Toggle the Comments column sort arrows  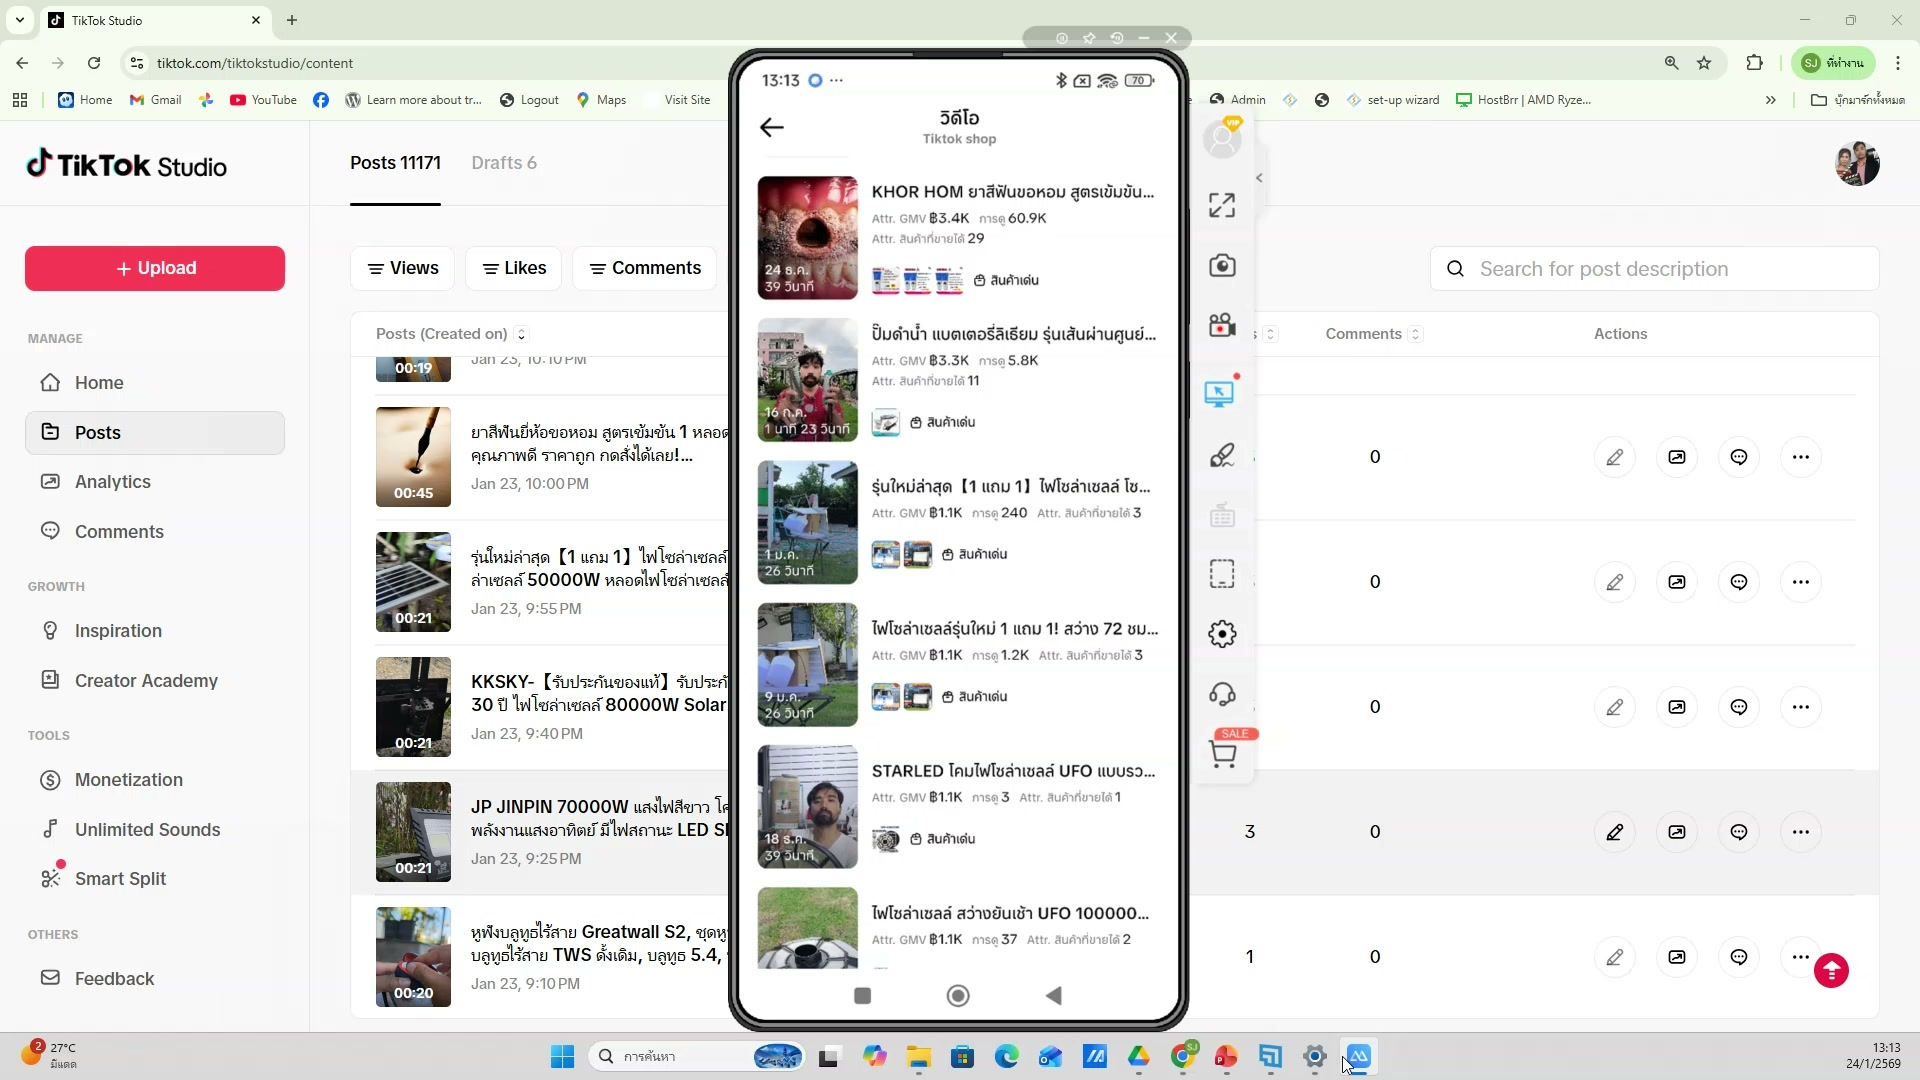1415,334
